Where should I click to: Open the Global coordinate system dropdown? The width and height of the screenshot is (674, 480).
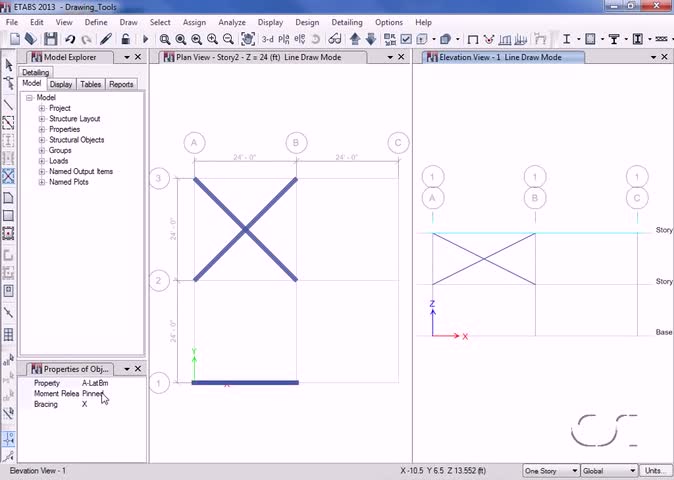point(609,471)
